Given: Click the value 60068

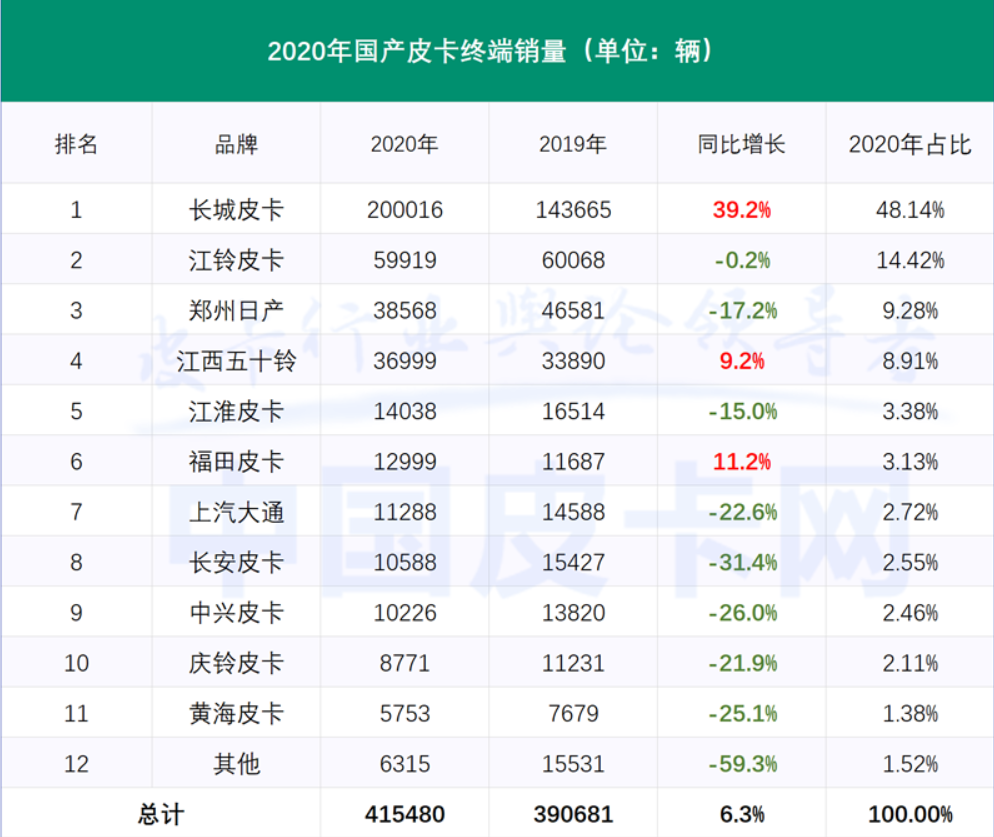Looking at the screenshot, I should point(573,261).
